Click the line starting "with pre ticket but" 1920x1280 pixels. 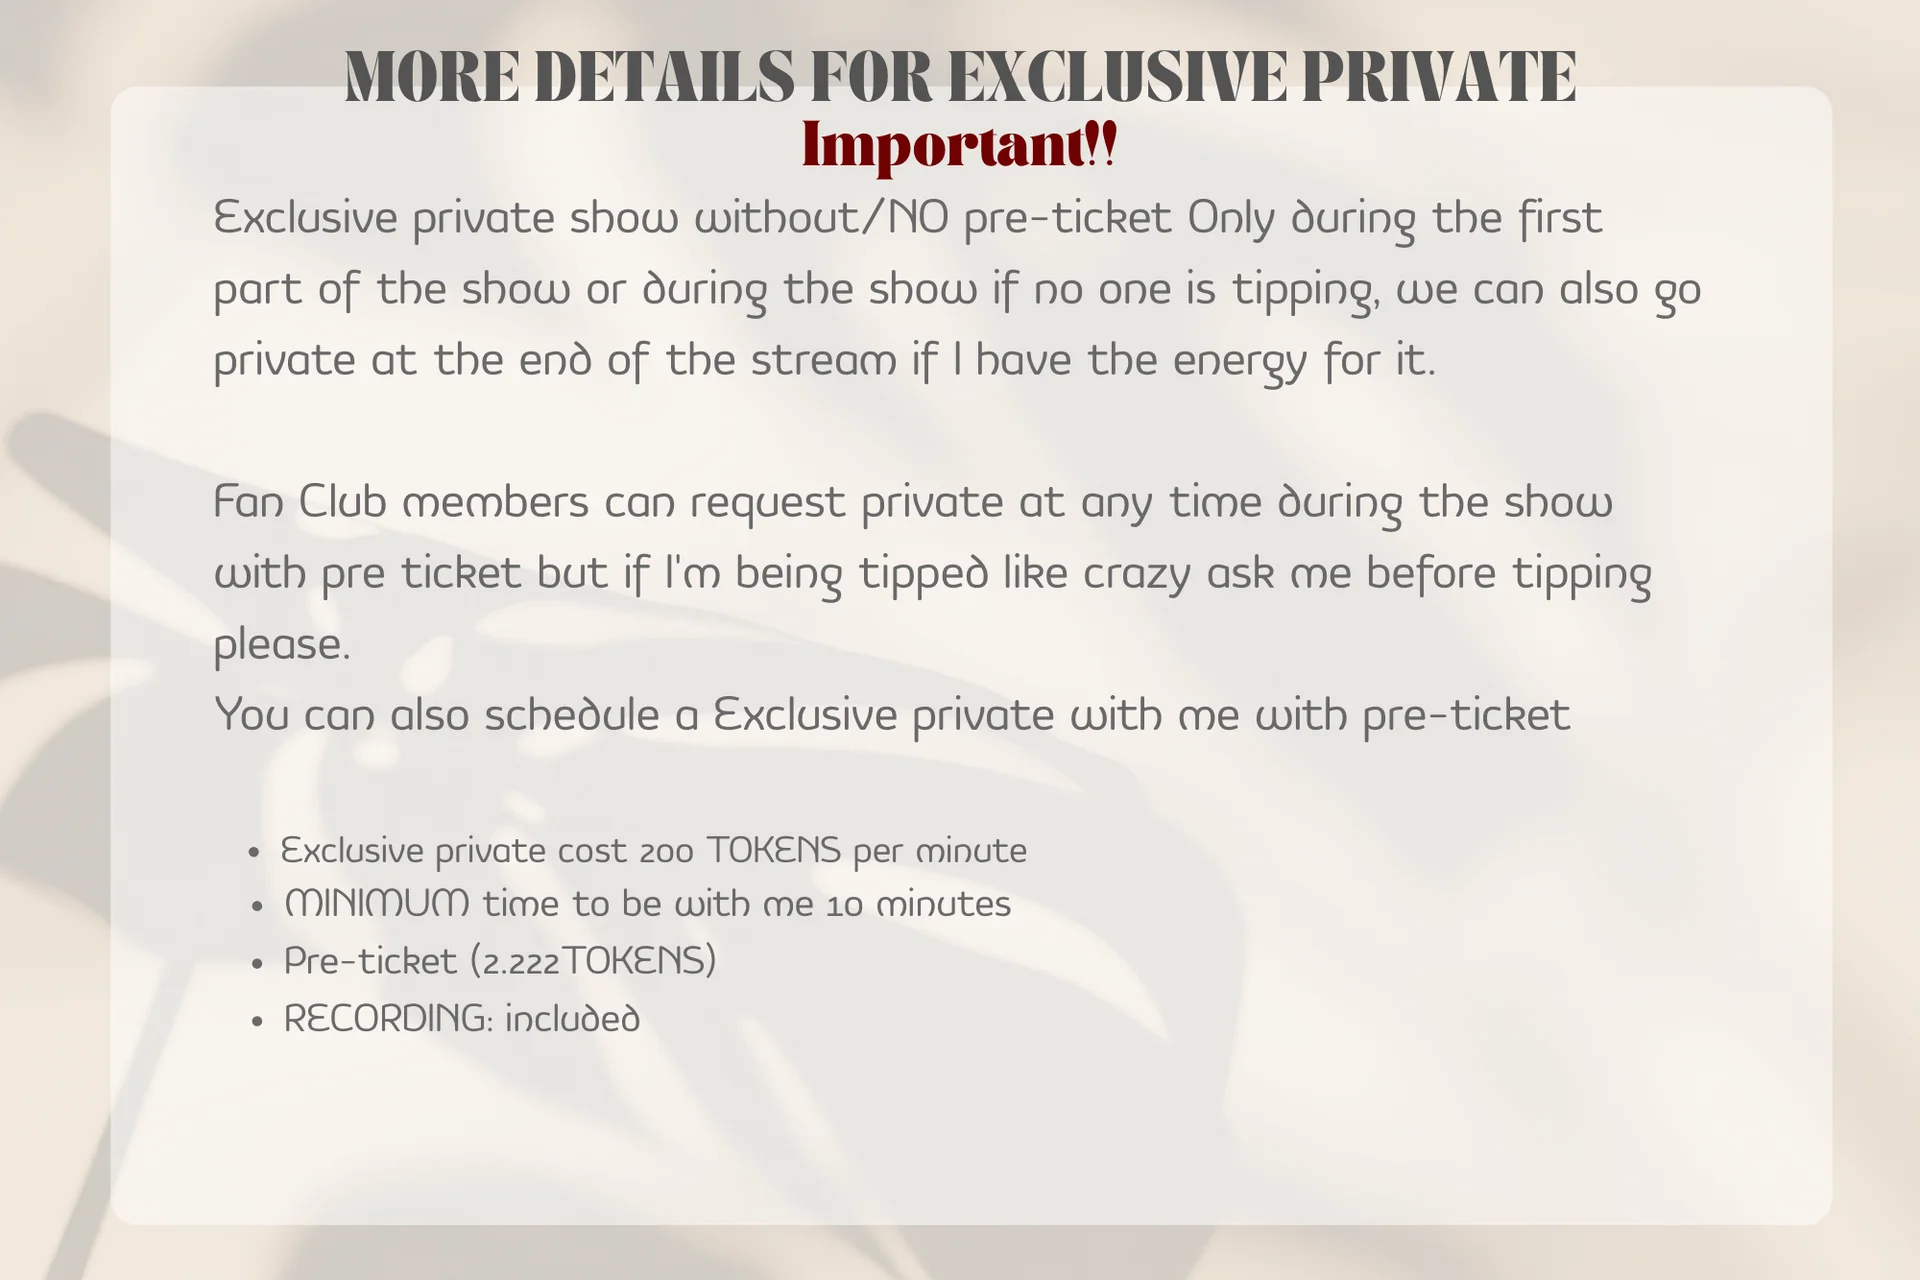pos(930,574)
